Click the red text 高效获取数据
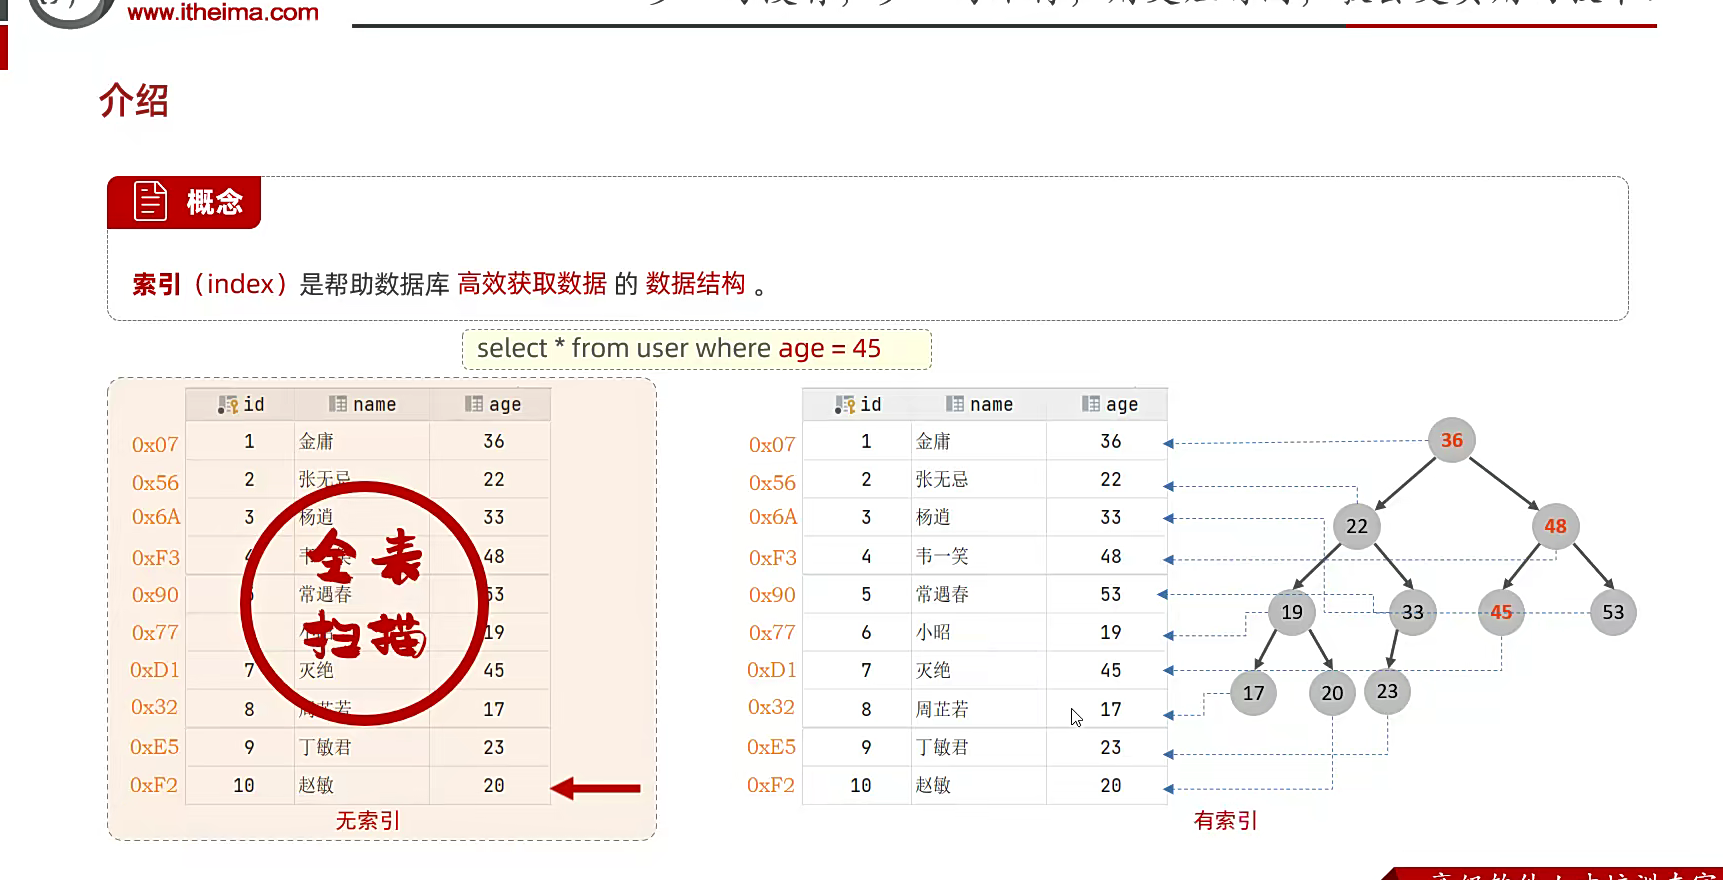Image resolution: width=1723 pixels, height=880 pixels. (532, 284)
